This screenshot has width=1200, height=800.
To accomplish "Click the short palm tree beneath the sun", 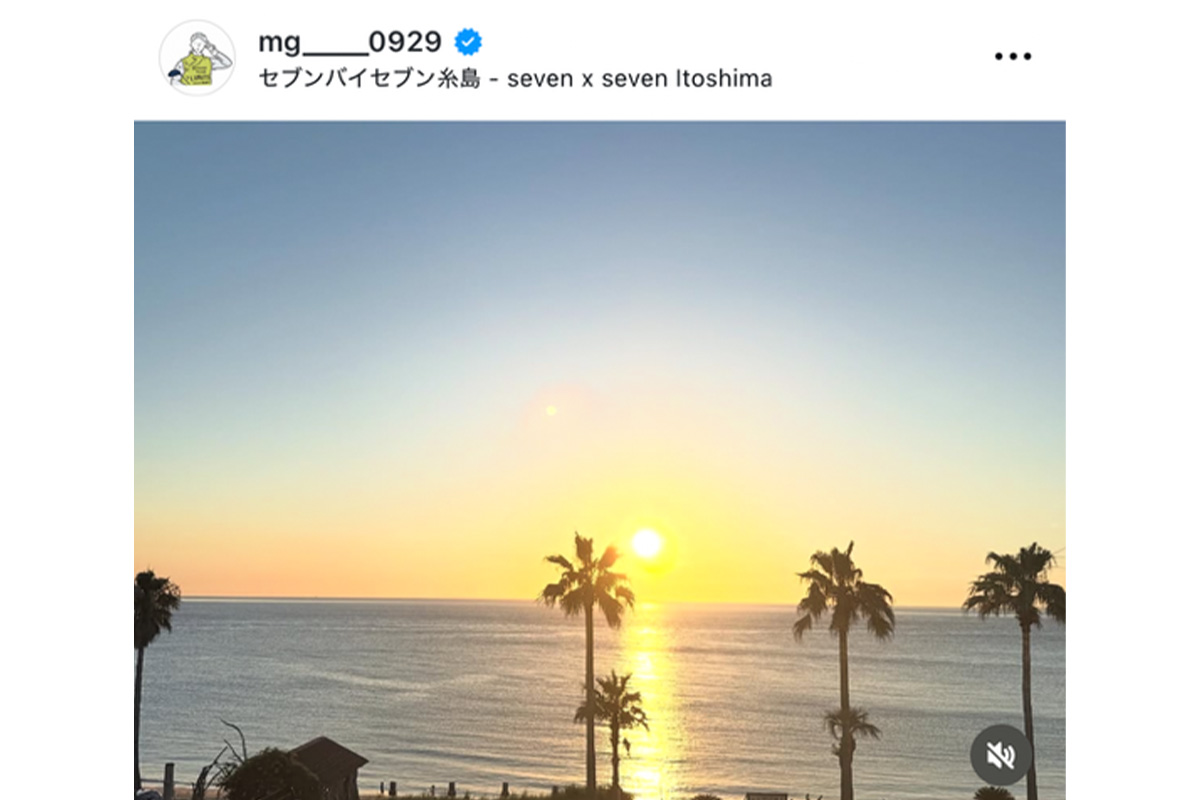I will (613, 715).
